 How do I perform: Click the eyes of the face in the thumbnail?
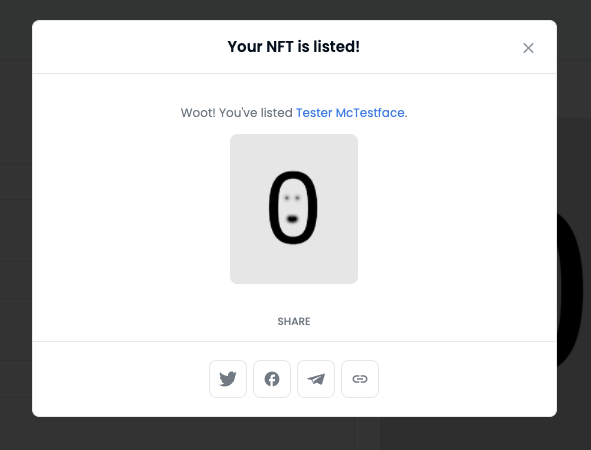point(292,198)
